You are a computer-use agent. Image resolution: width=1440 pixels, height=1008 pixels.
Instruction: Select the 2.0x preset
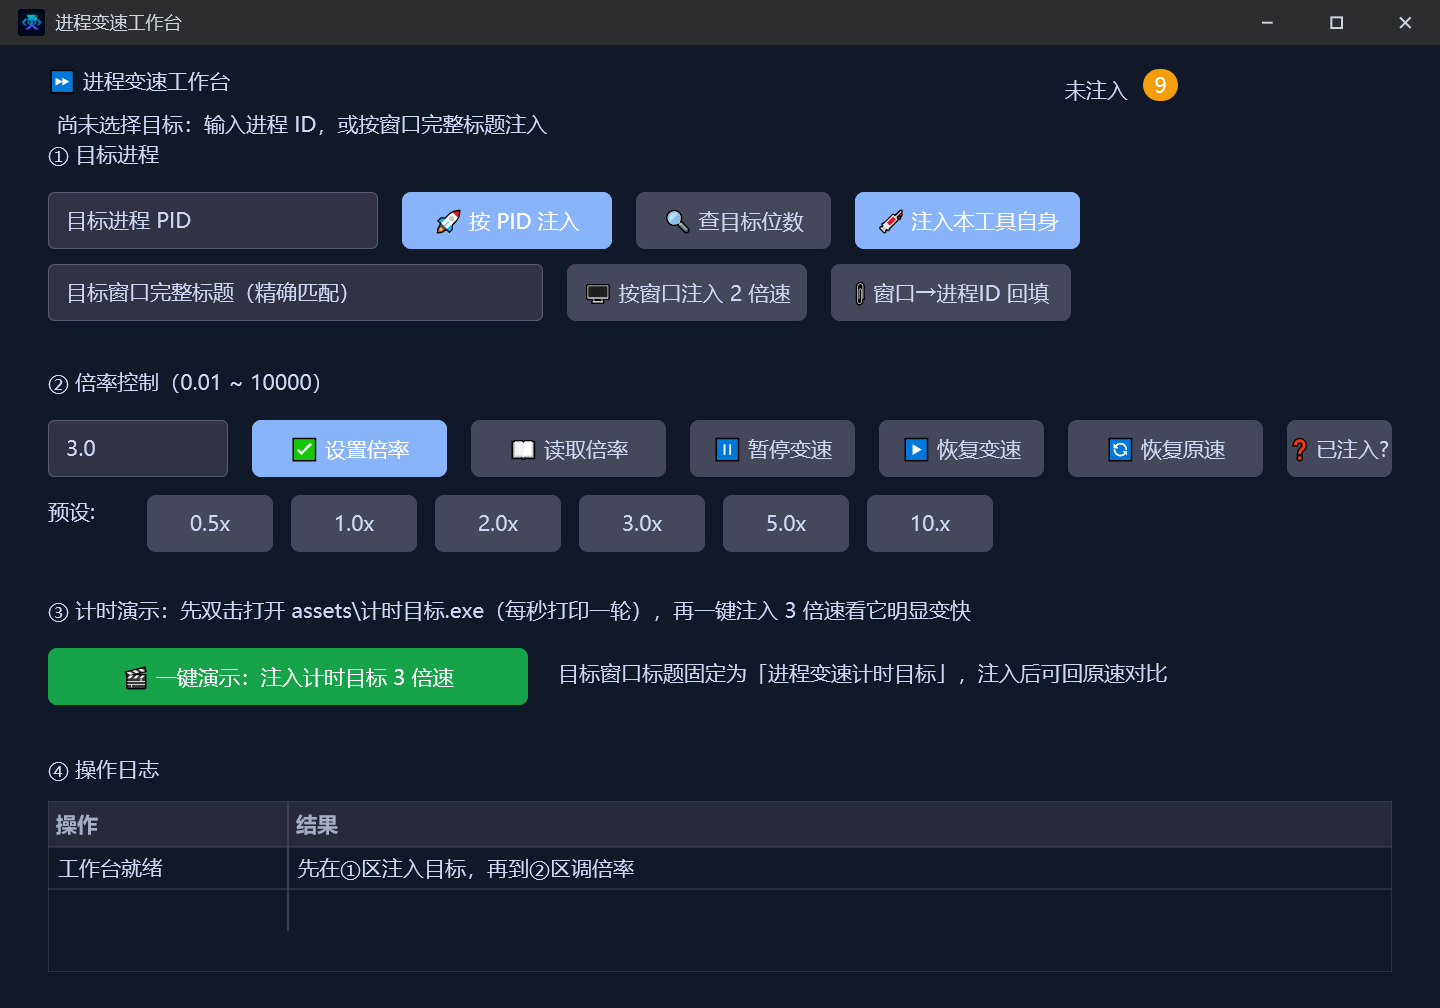[x=498, y=523]
